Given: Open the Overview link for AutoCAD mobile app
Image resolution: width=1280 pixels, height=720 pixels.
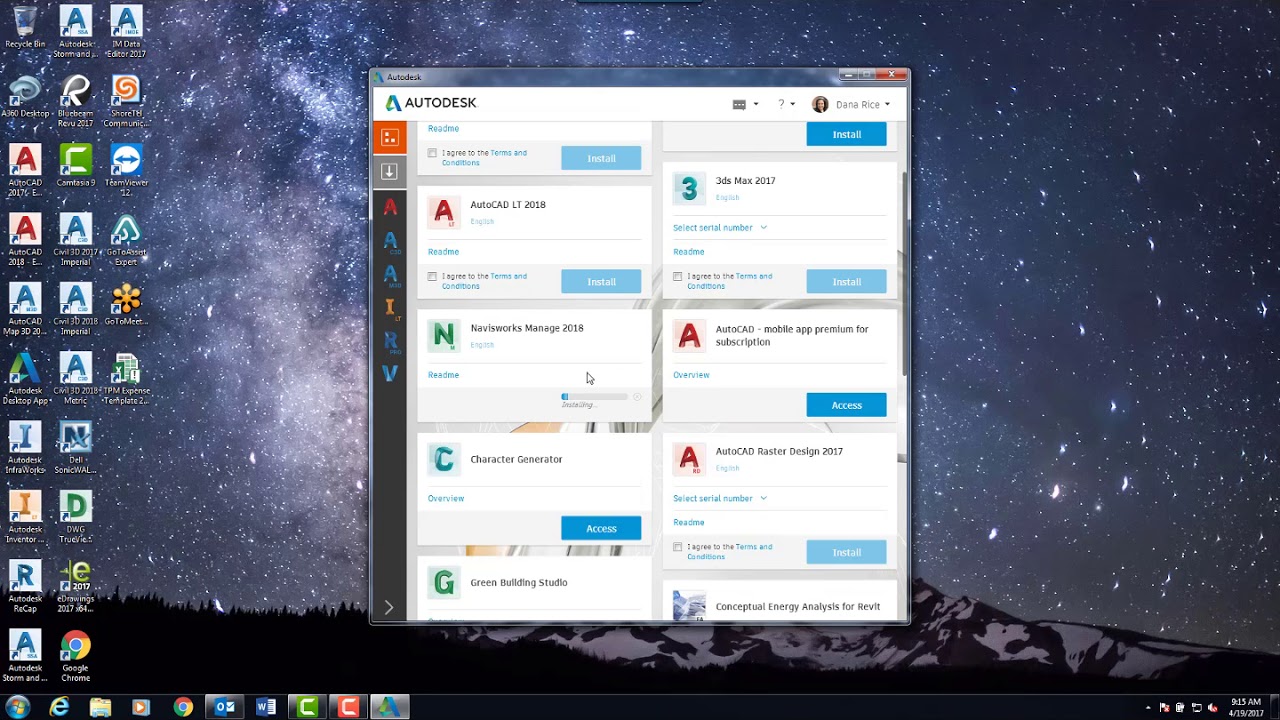Looking at the screenshot, I should point(691,375).
